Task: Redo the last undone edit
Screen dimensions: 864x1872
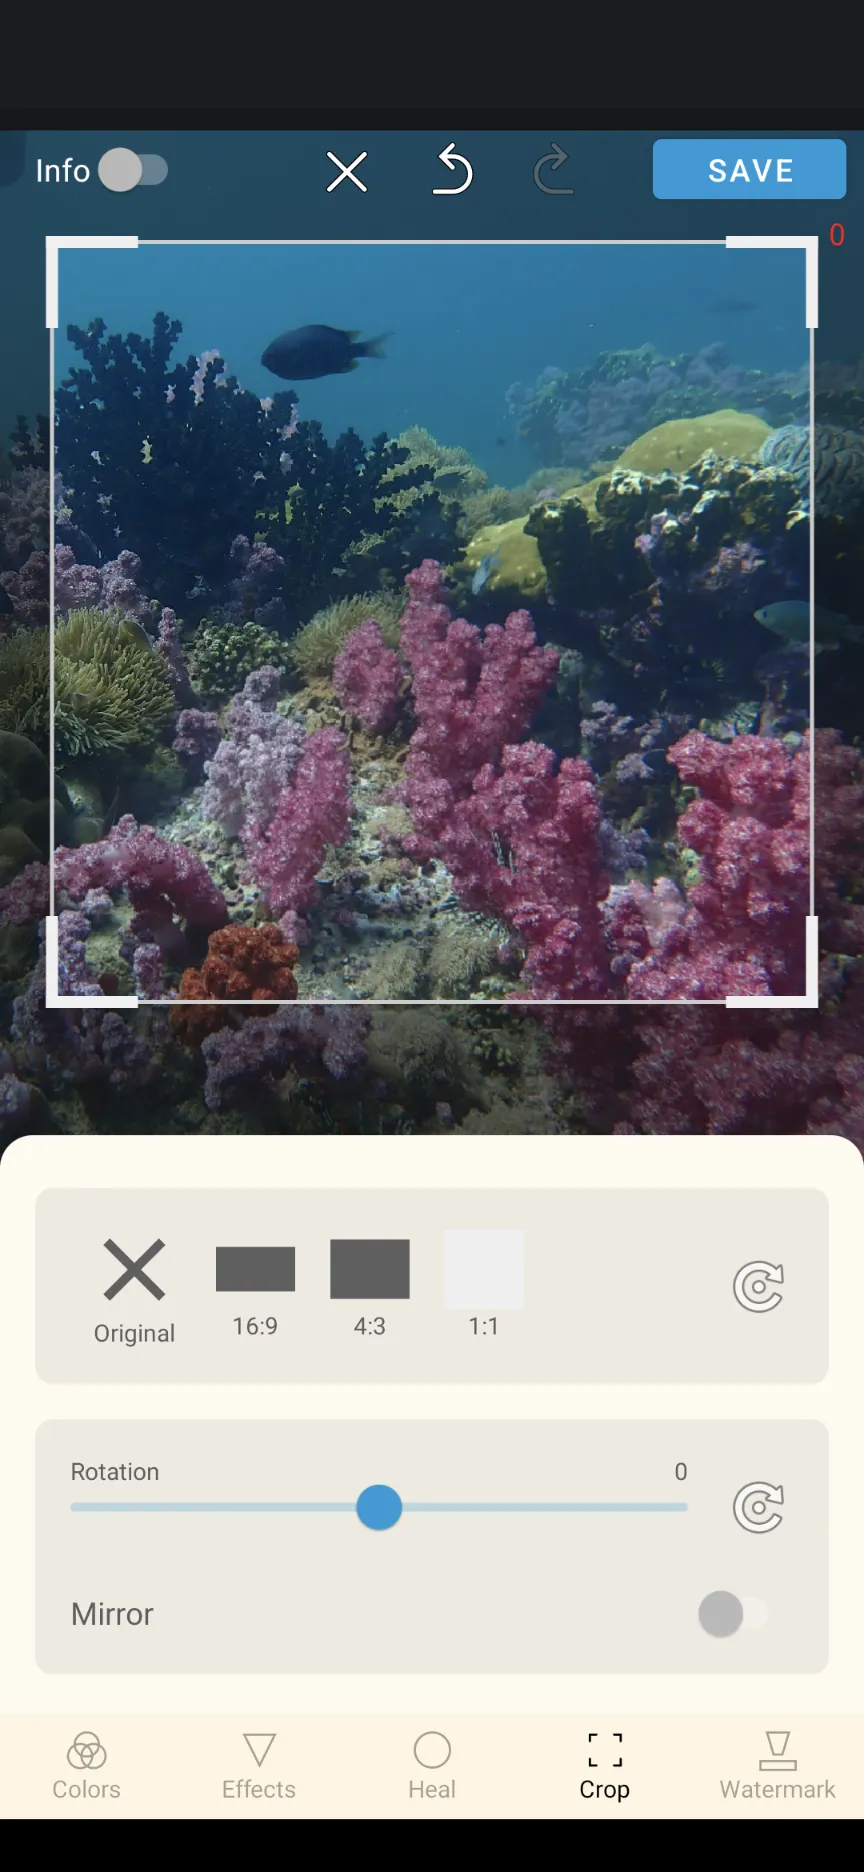Action: click(553, 169)
